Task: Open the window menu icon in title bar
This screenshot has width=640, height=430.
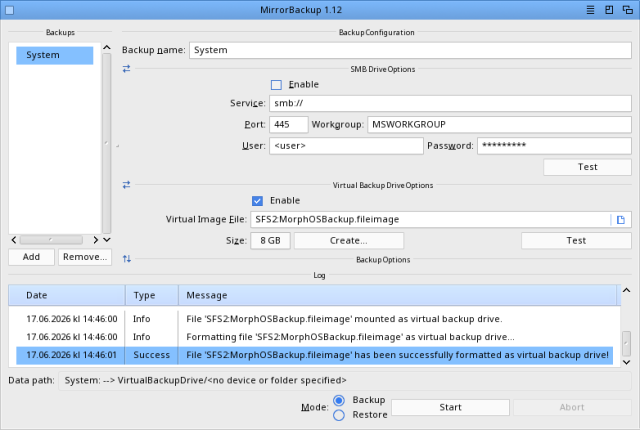Action: coord(590,10)
